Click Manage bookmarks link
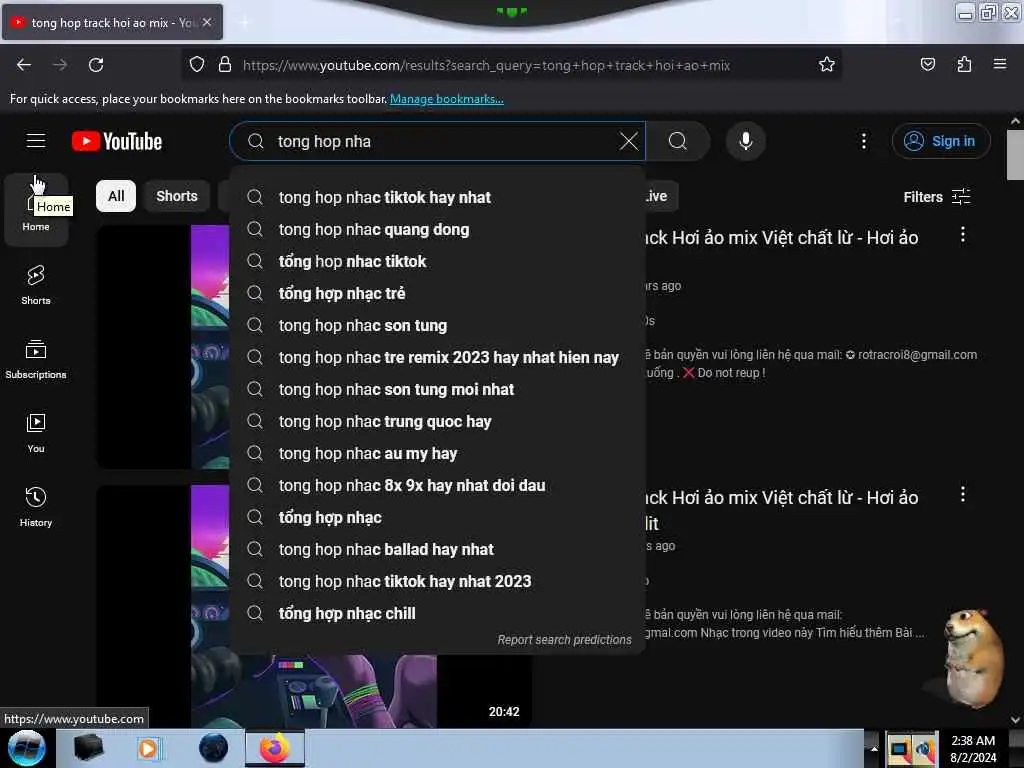This screenshot has height=768, width=1024. (x=447, y=99)
